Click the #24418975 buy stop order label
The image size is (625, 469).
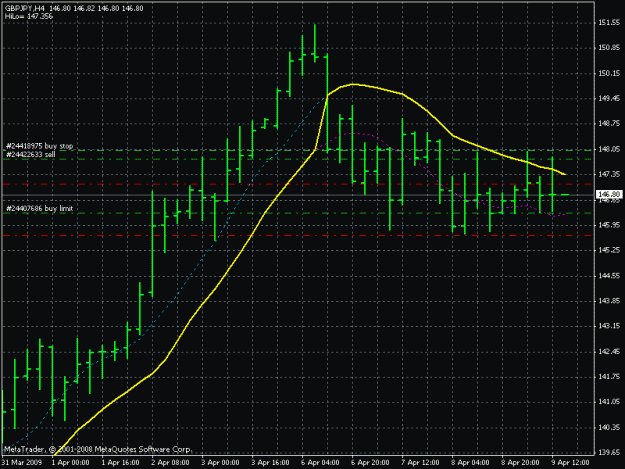tap(39, 146)
